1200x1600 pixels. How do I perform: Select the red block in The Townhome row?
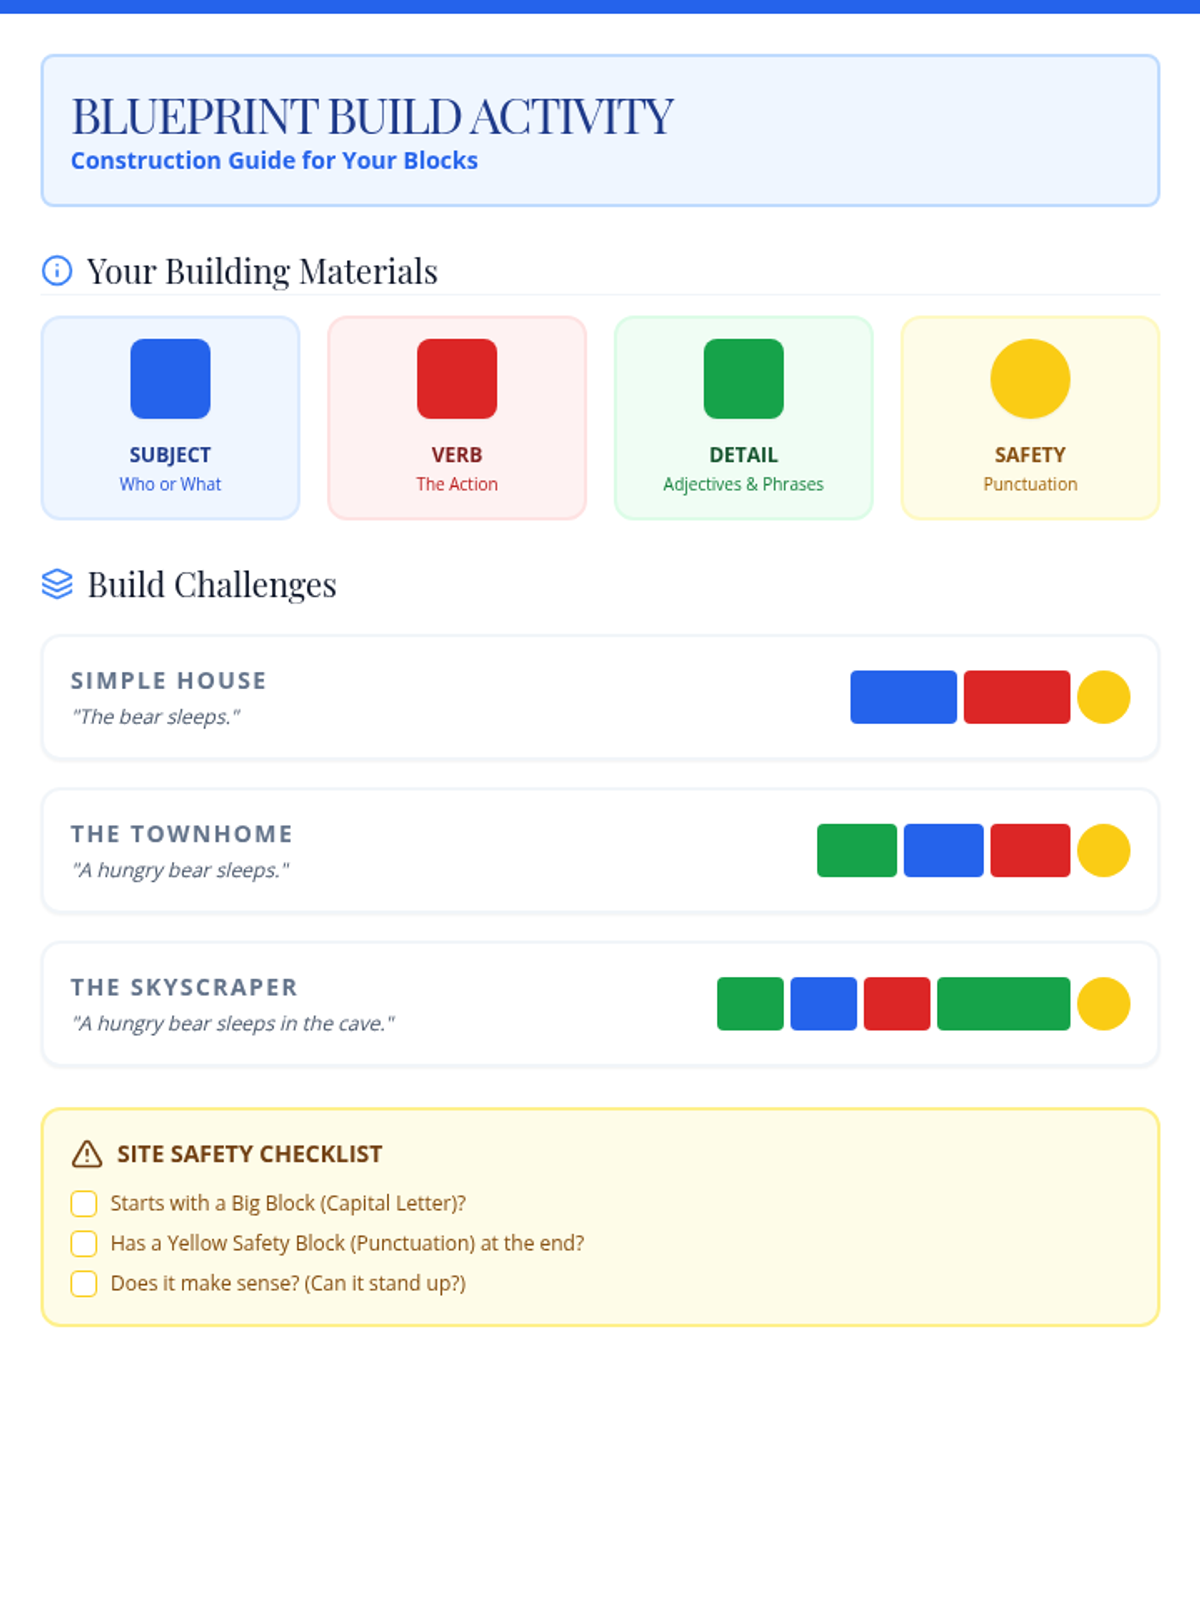(1030, 850)
